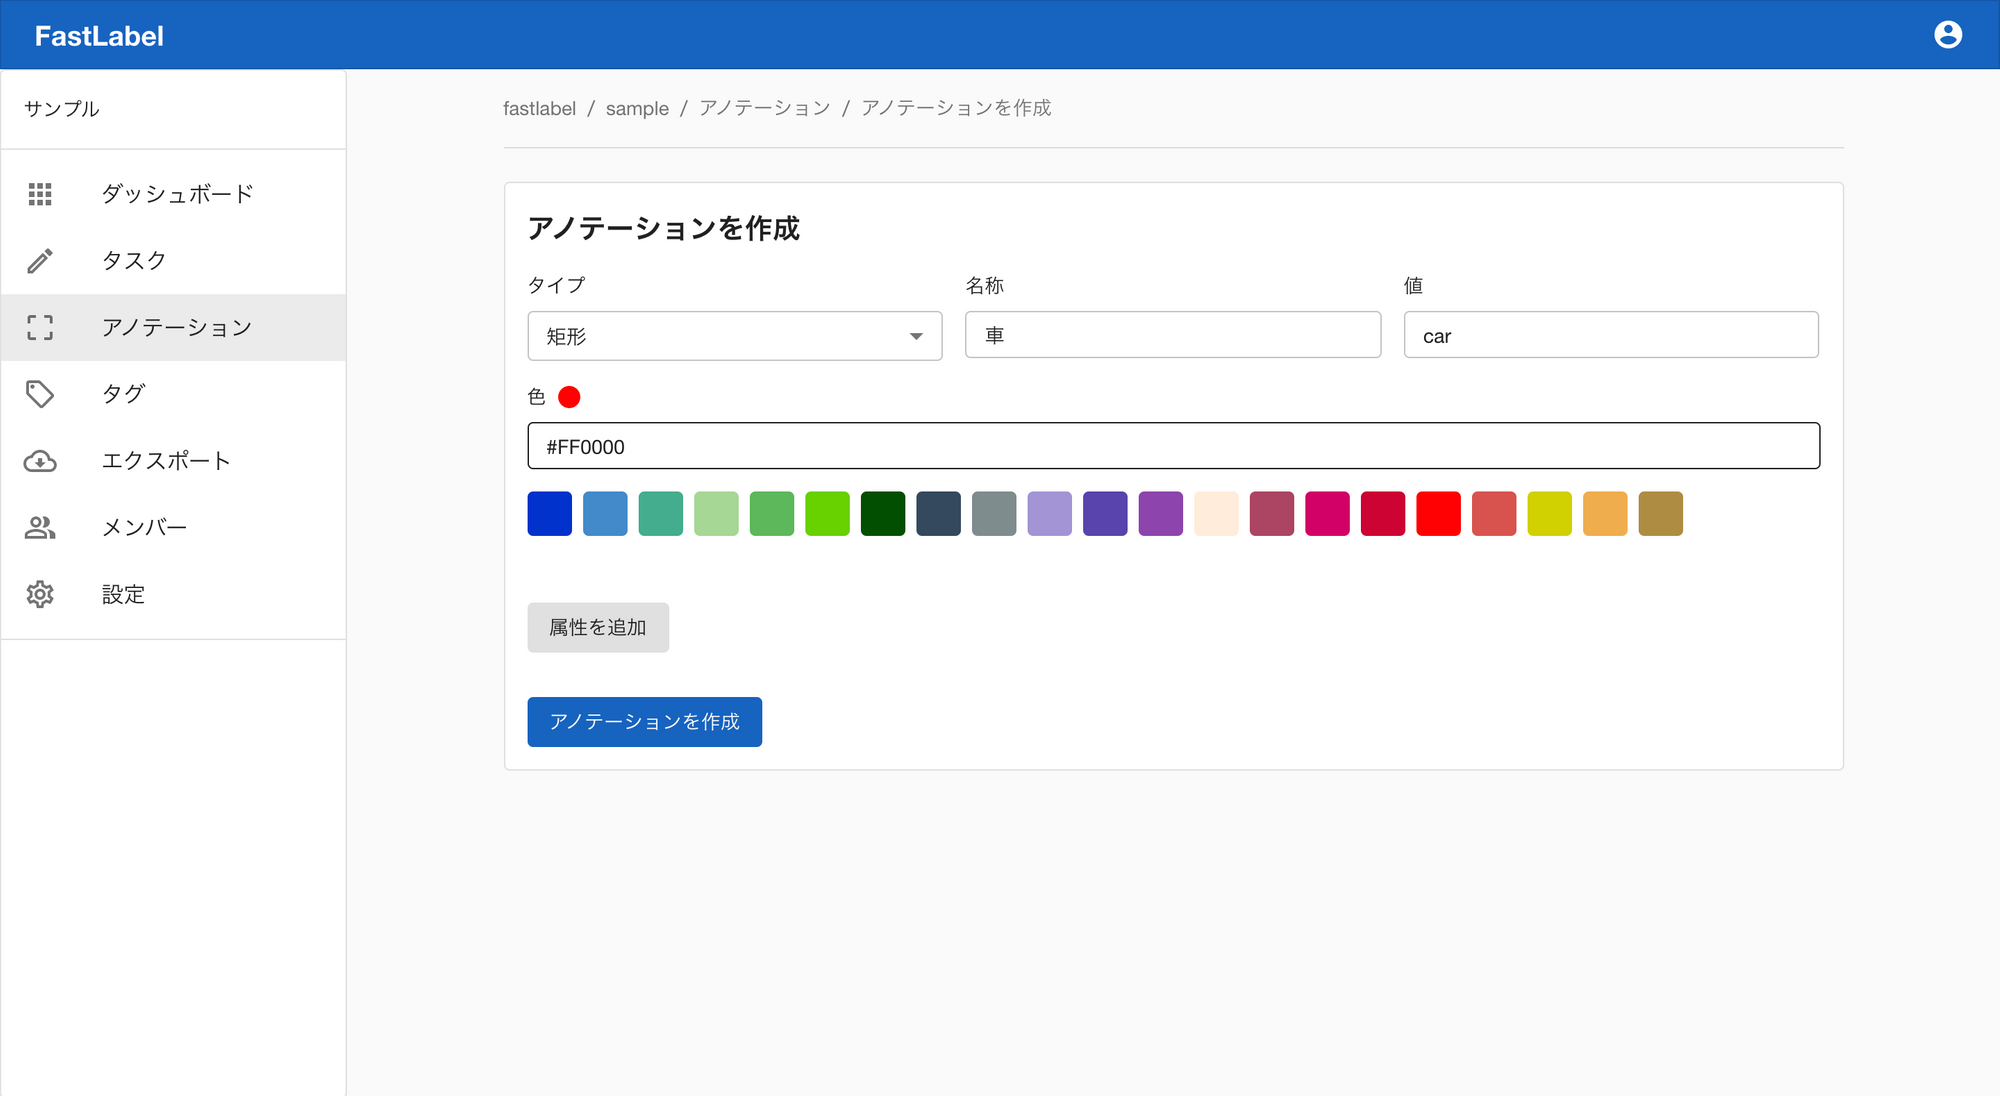Select the medium green color swatch

(772, 514)
